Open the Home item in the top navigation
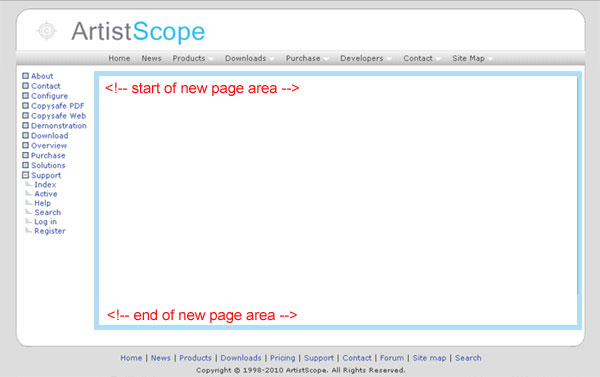This screenshot has height=377, width=600. tap(119, 58)
